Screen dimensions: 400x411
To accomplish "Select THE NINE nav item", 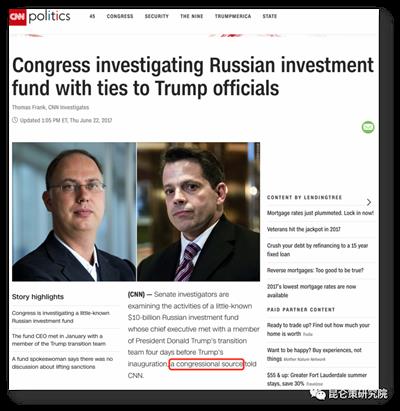I will click(192, 16).
